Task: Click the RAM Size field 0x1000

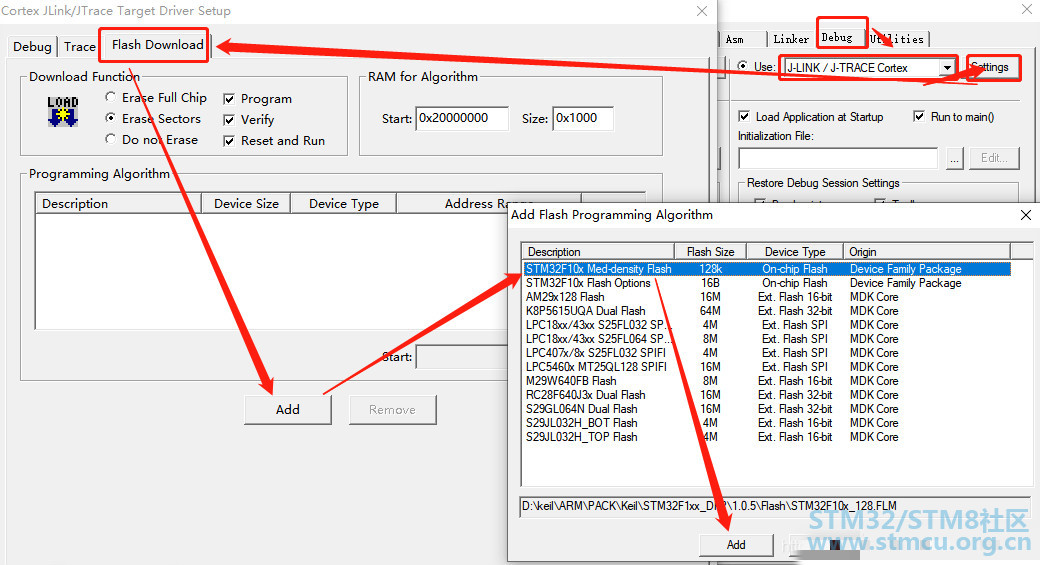Action: point(582,118)
